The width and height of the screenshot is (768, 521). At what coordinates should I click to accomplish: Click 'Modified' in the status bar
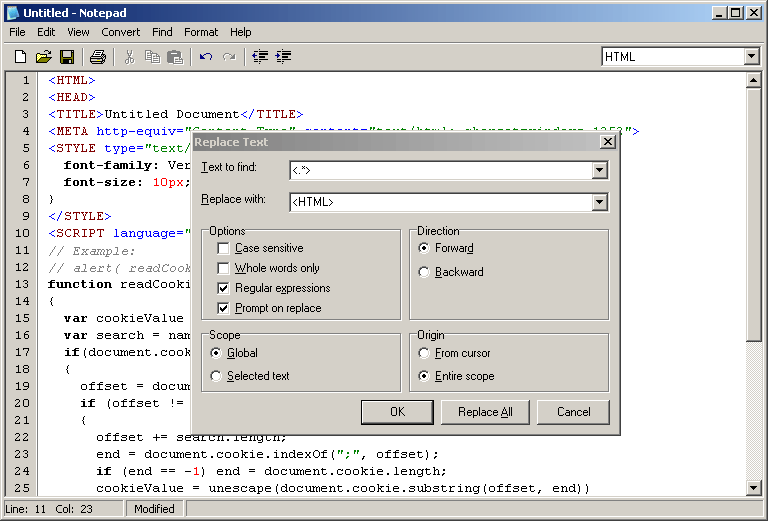coord(154,509)
